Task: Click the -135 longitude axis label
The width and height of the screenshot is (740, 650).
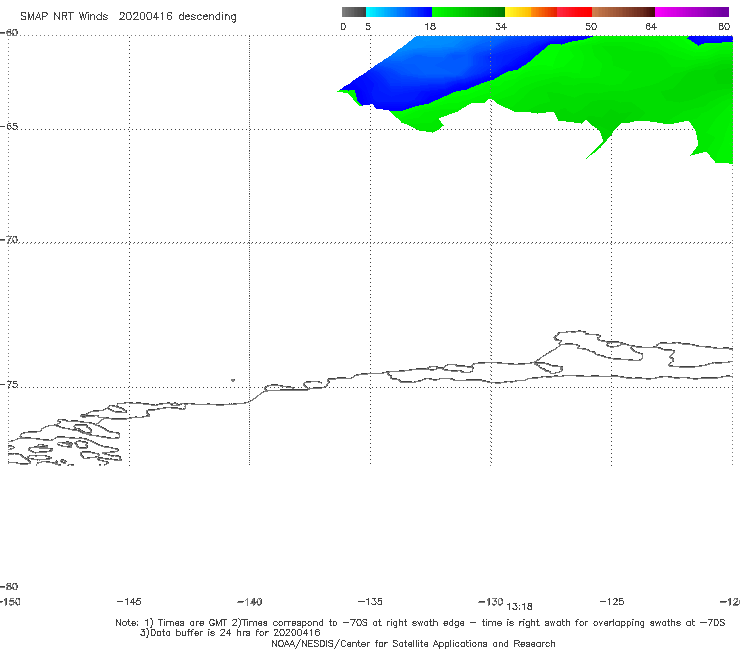Action: (370, 601)
